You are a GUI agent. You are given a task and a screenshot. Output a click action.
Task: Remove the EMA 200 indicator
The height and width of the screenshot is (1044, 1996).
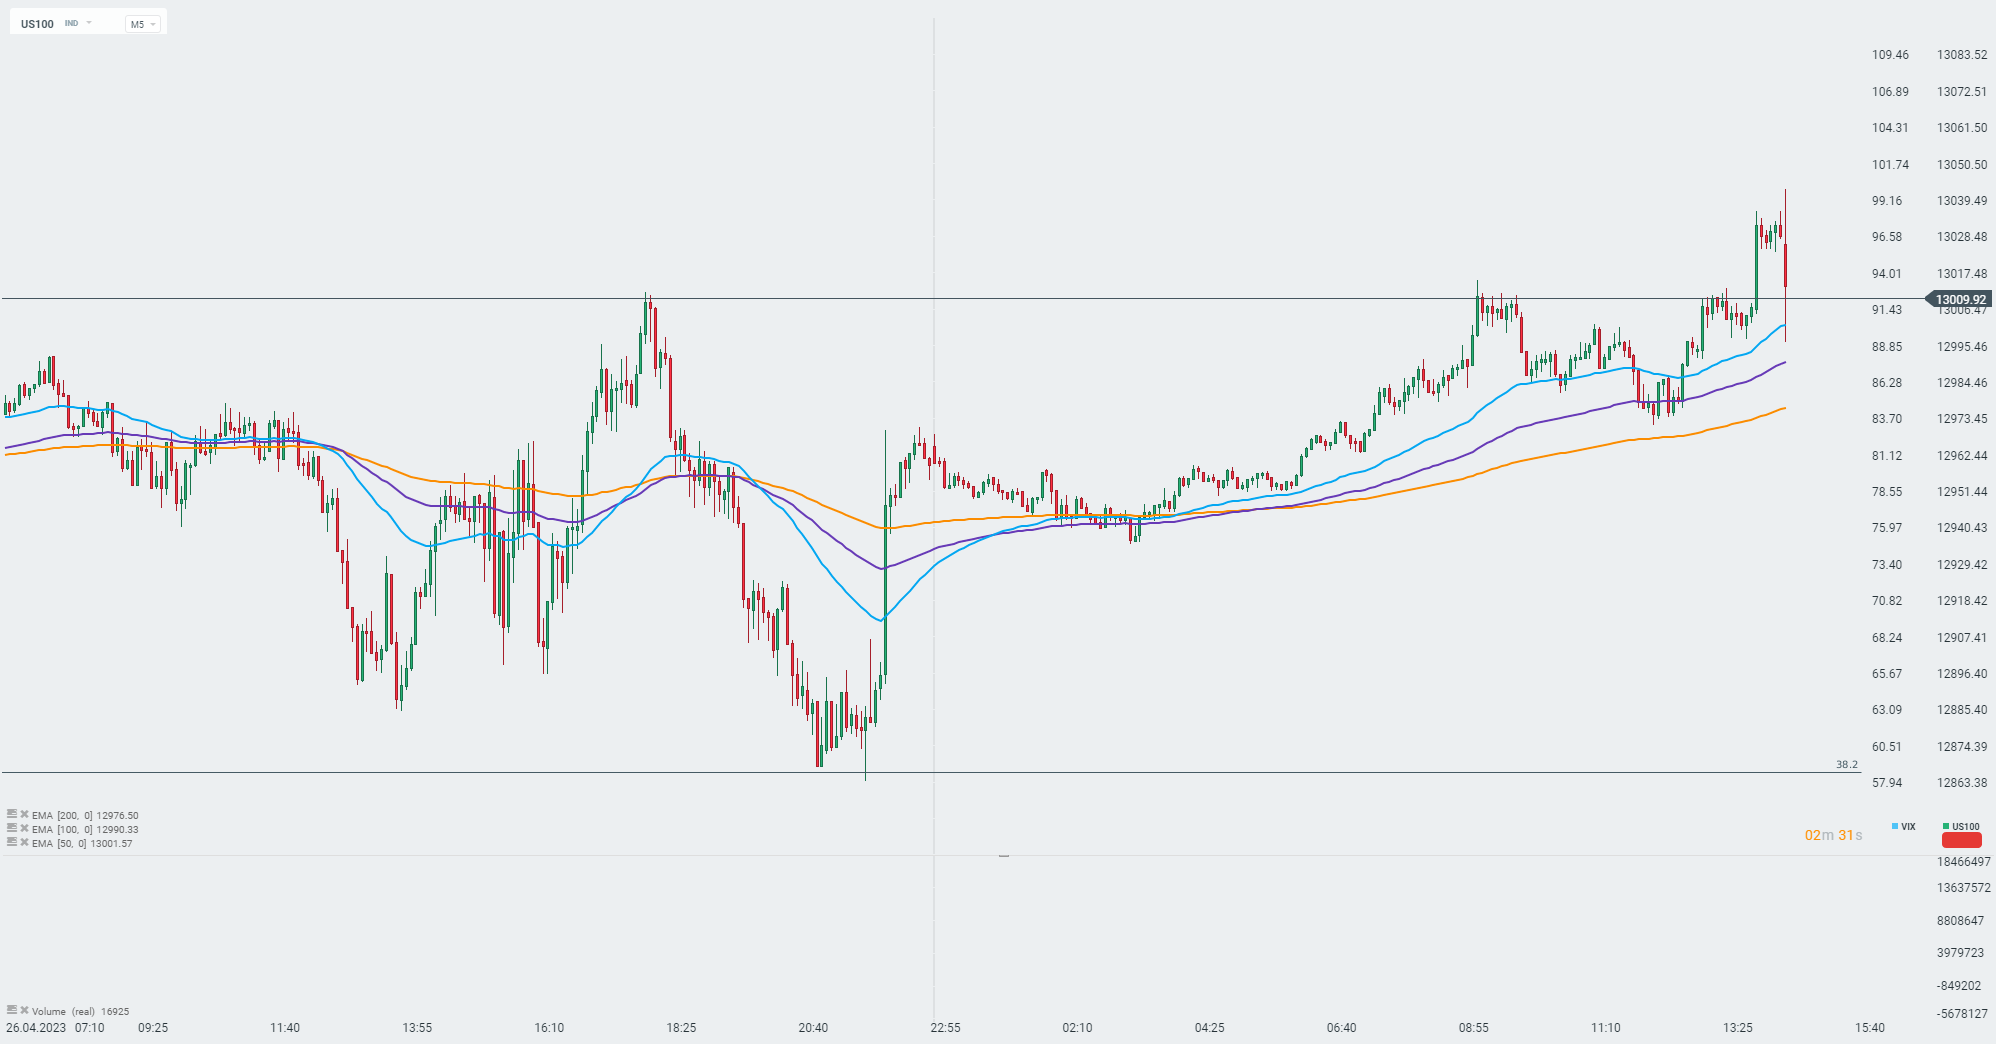coord(24,815)
